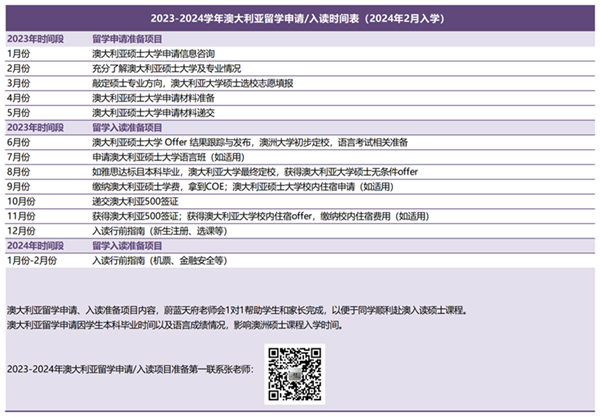Select the 11月份 cell
This screenshot has height=417, width=600.
22,215
